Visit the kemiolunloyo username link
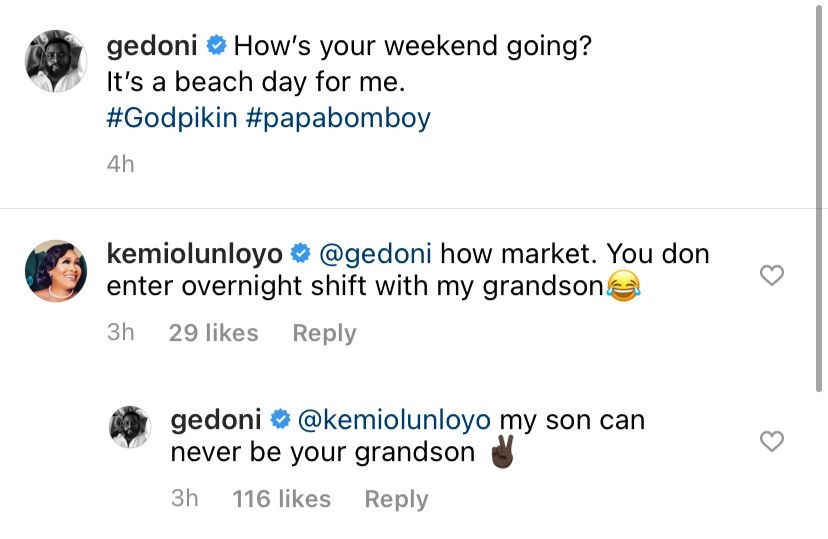The image size is (828, 539). 195,254
